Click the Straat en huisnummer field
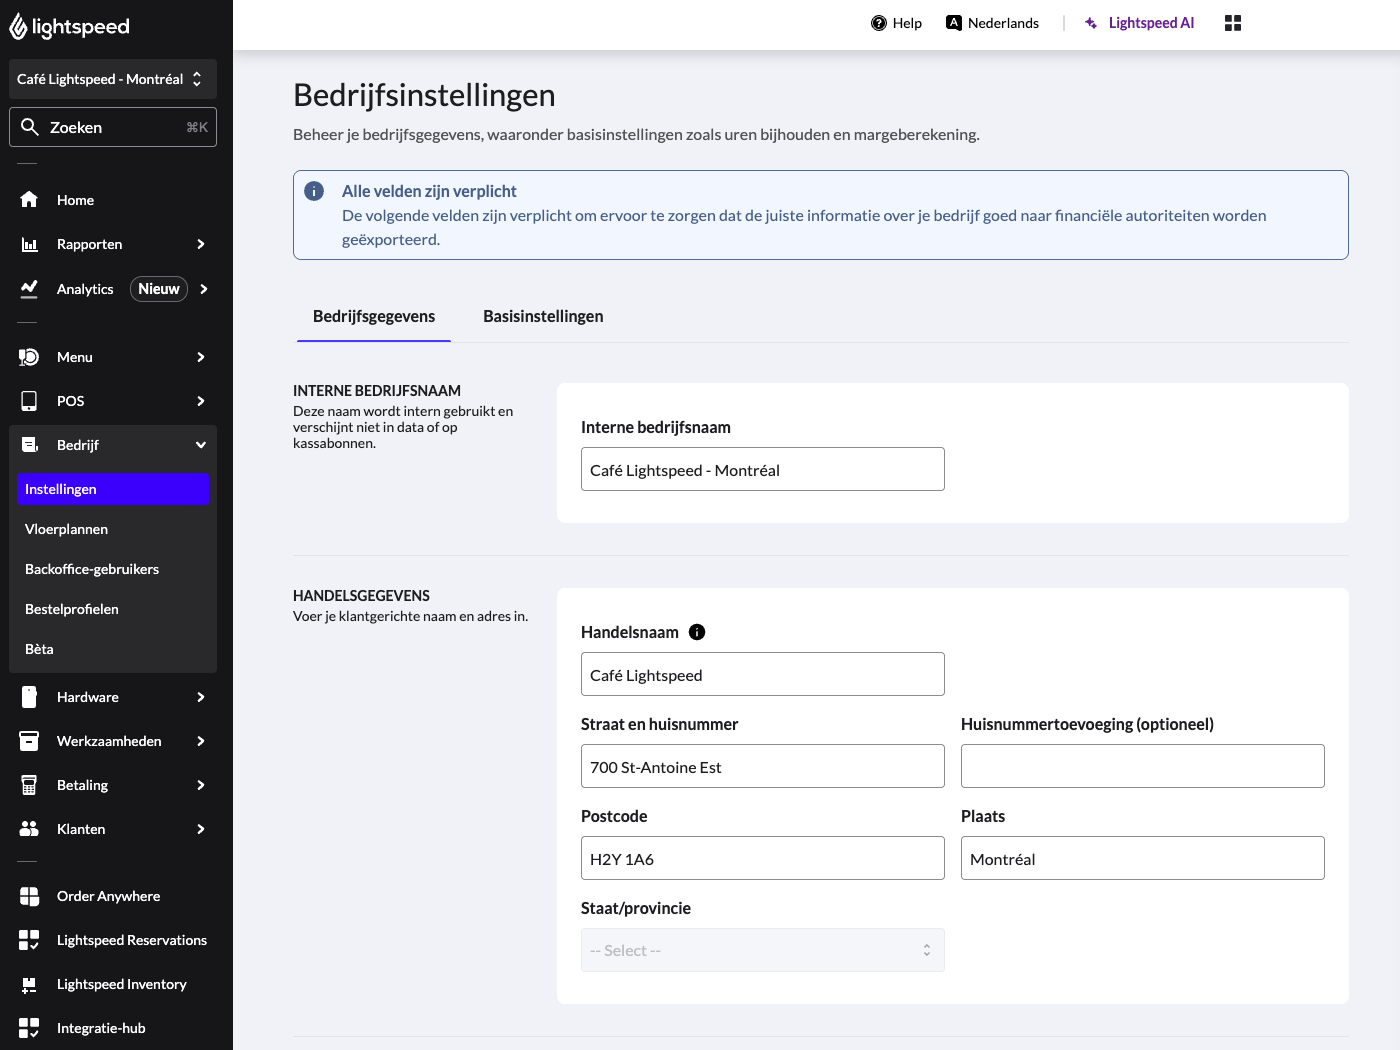The height and width of the screenshot is (1050, 1400). (763, 766)
